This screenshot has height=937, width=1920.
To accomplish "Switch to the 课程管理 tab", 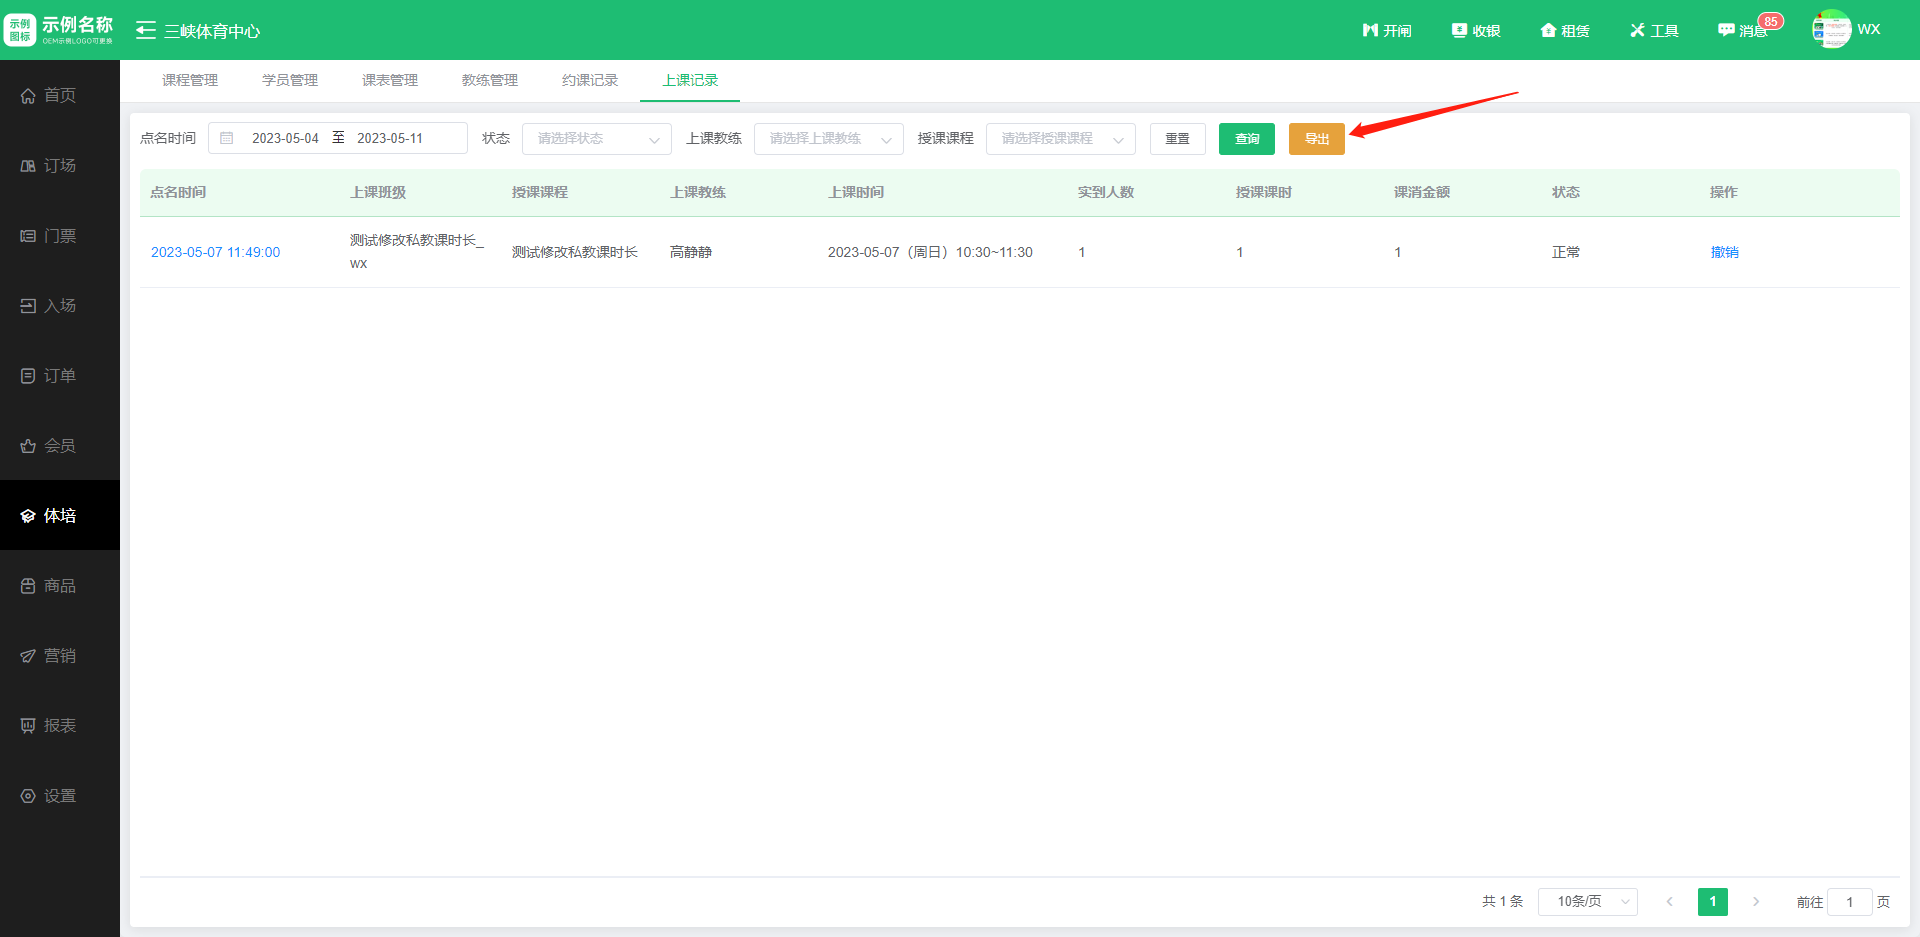I will pyautogui.click(x=190, y=81).
